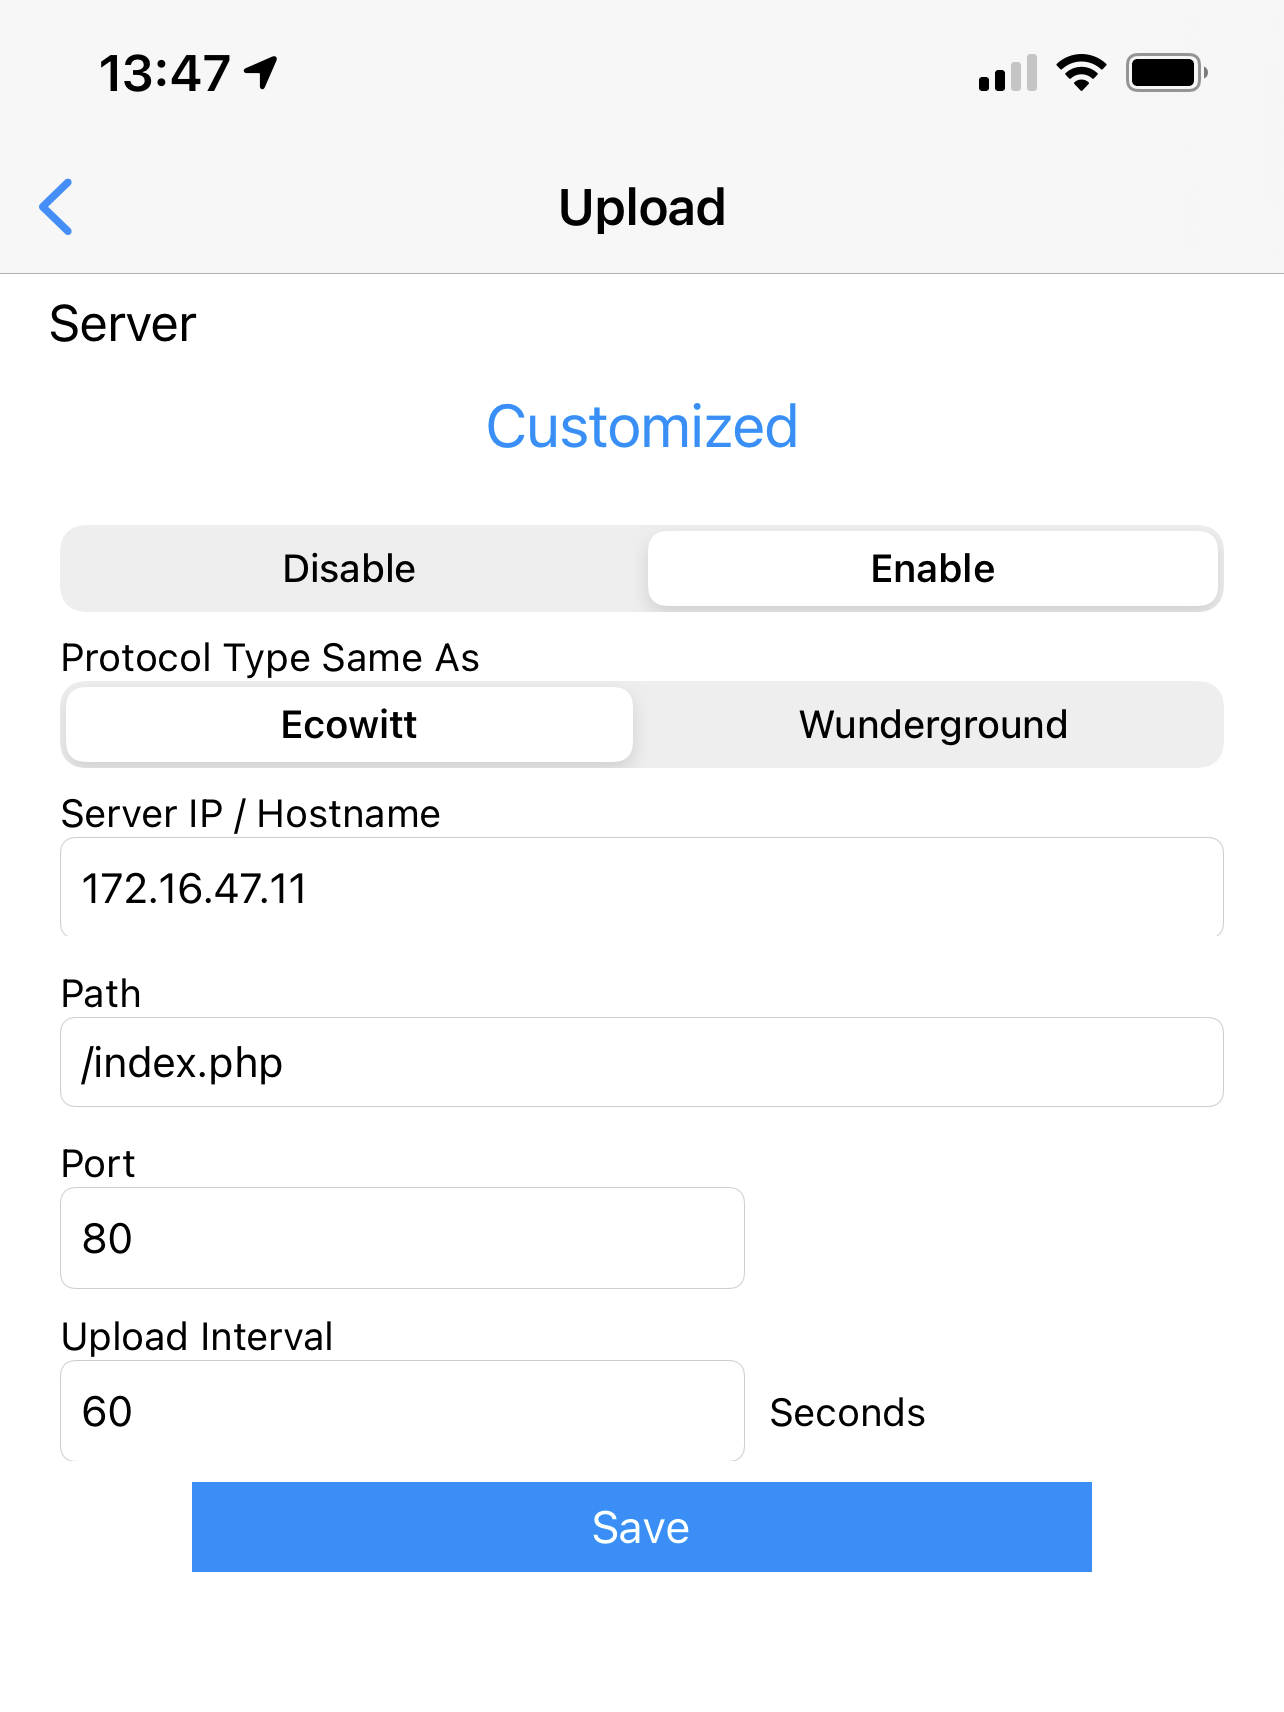The image size is (1284, 1712).
Task: Select the Disable upload option
Action: pos(349,568)
